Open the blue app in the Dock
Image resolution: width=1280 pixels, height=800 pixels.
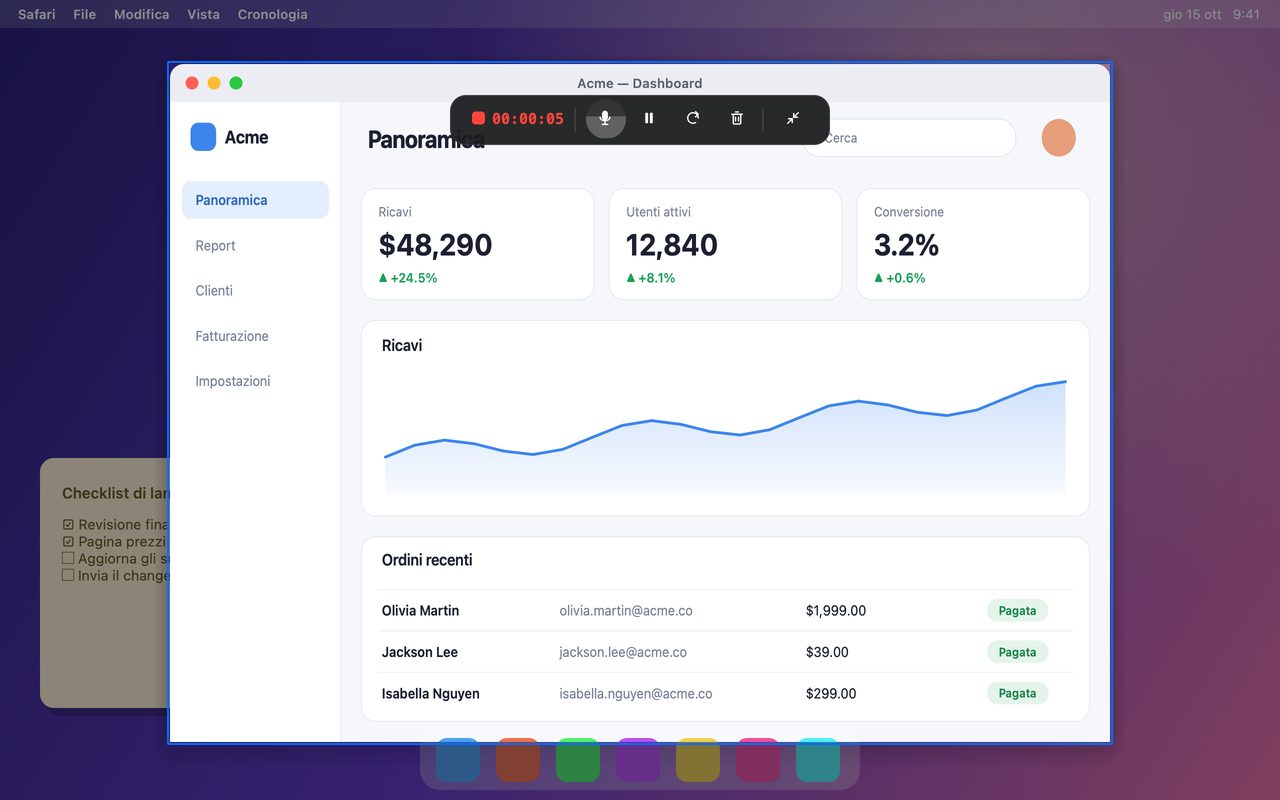click(458, 760)
